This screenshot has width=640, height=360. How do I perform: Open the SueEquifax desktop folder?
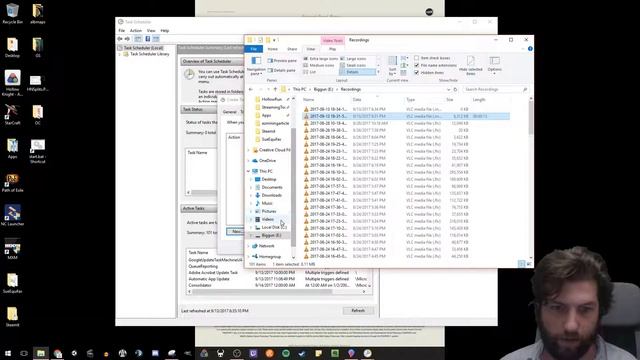click(12, 283)
